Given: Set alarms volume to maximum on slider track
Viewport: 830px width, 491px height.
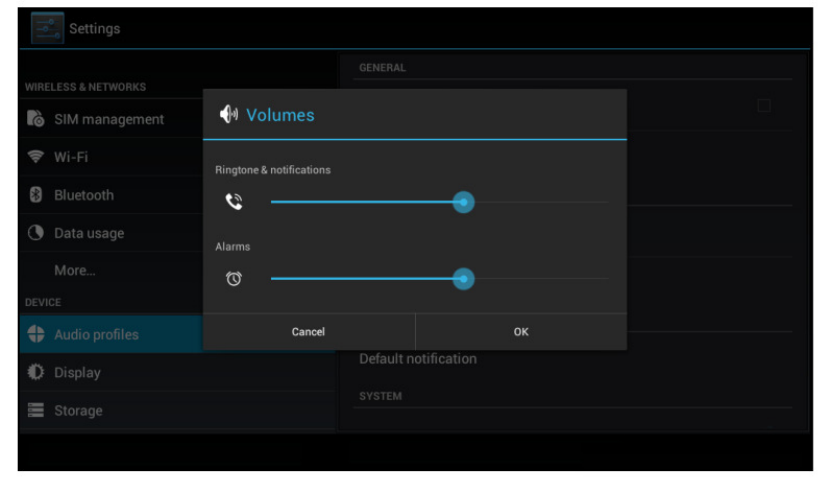Looking at the screenshot, I should click(607, 279).
